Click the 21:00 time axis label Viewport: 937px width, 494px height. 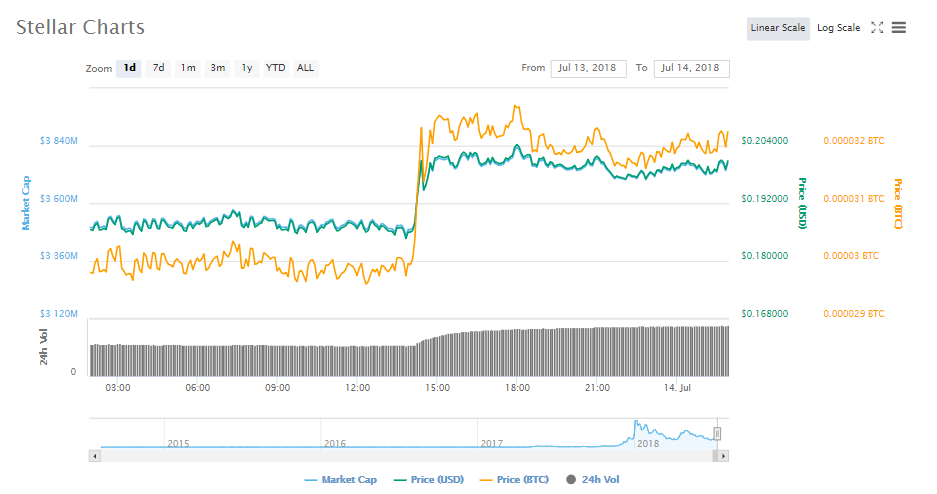click(597, 388)
